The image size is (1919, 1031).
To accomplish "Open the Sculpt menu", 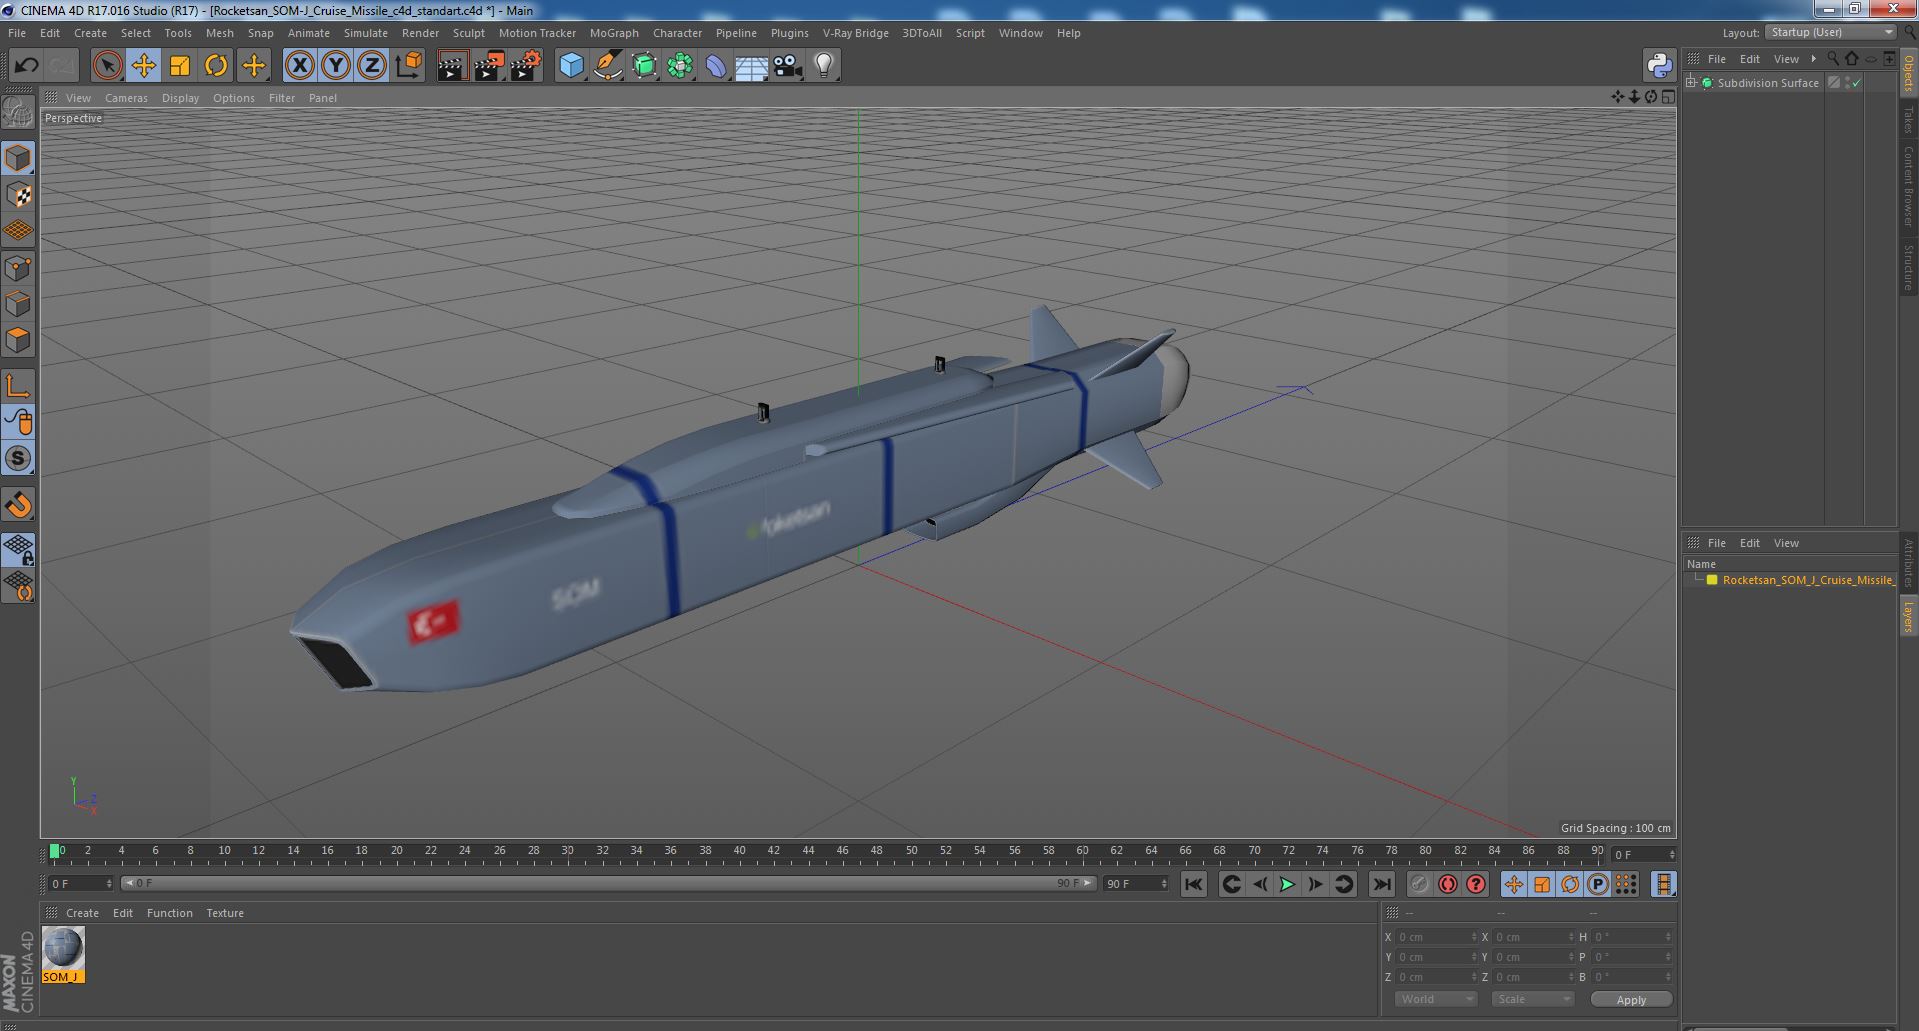I will [x=468, y=33].
